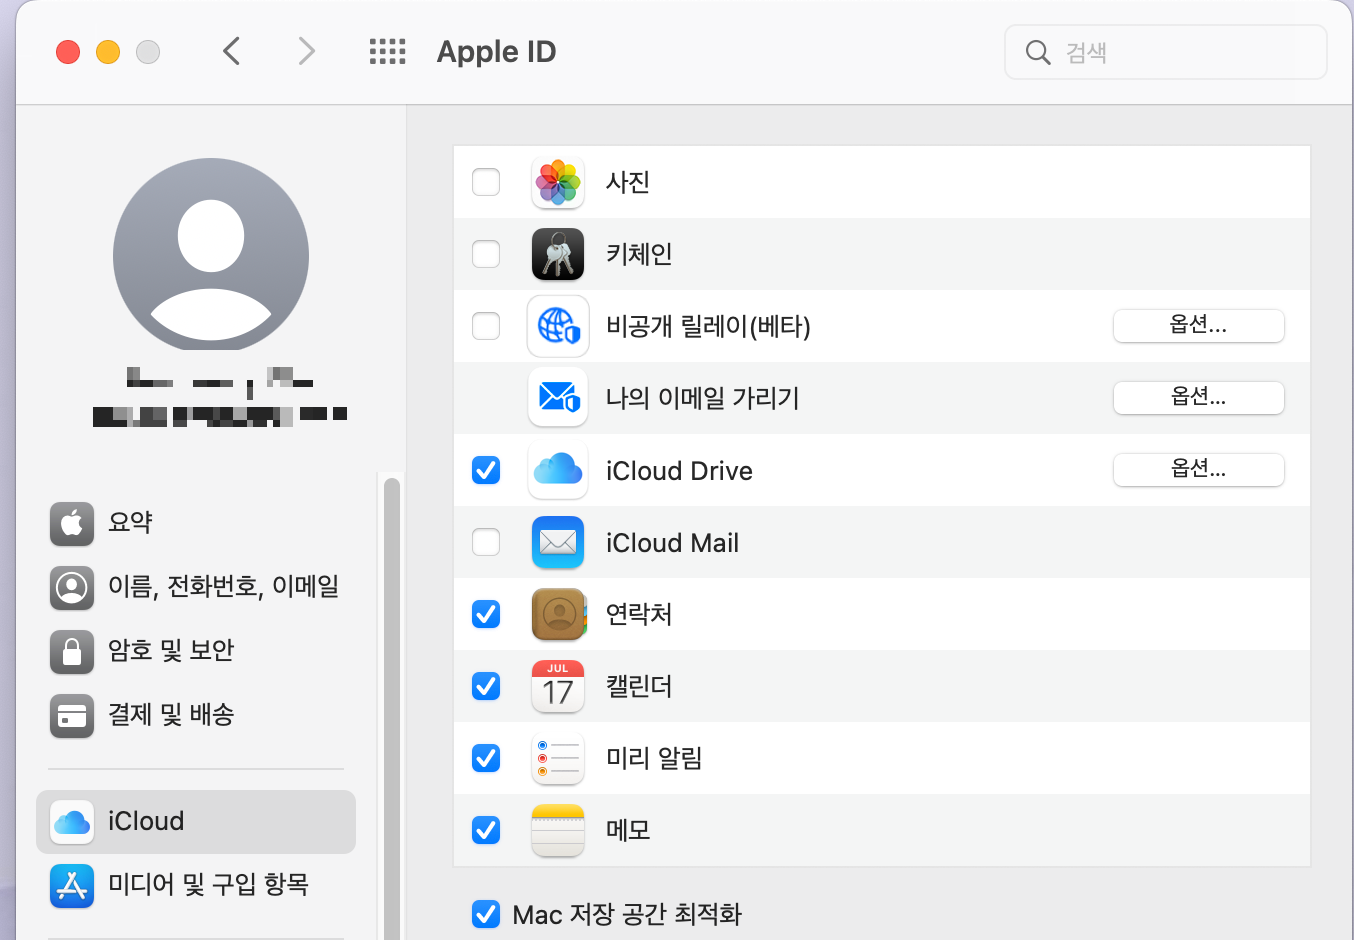
Task: Go back with the left arrow
Action: pos(231,51)
